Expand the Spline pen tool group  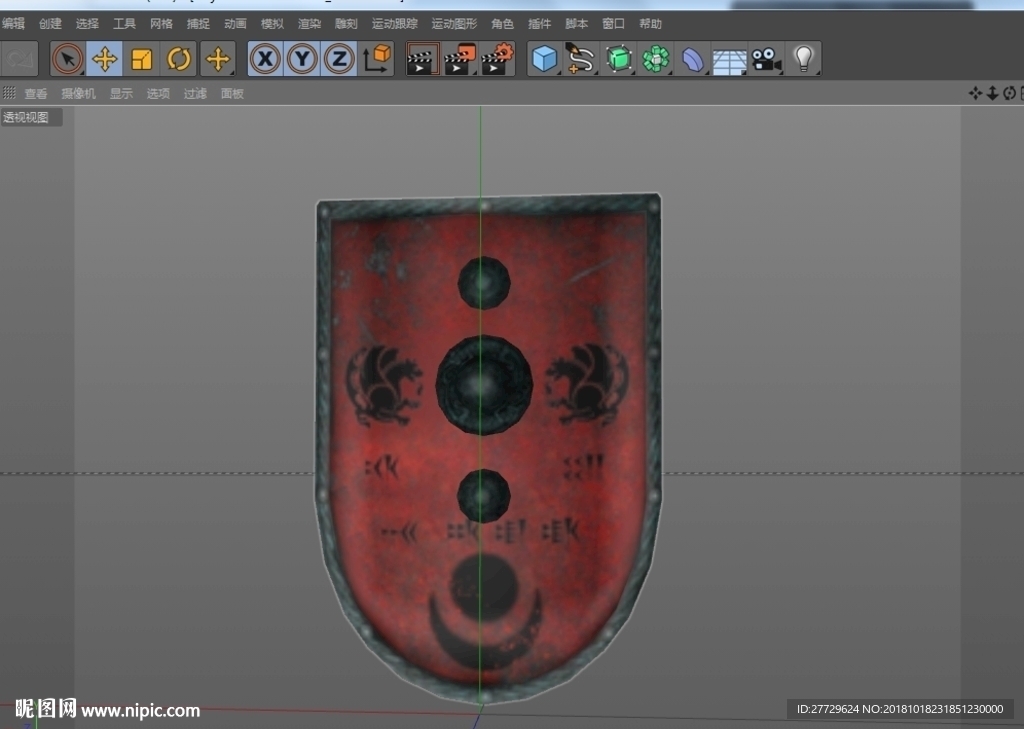[581, 59]
